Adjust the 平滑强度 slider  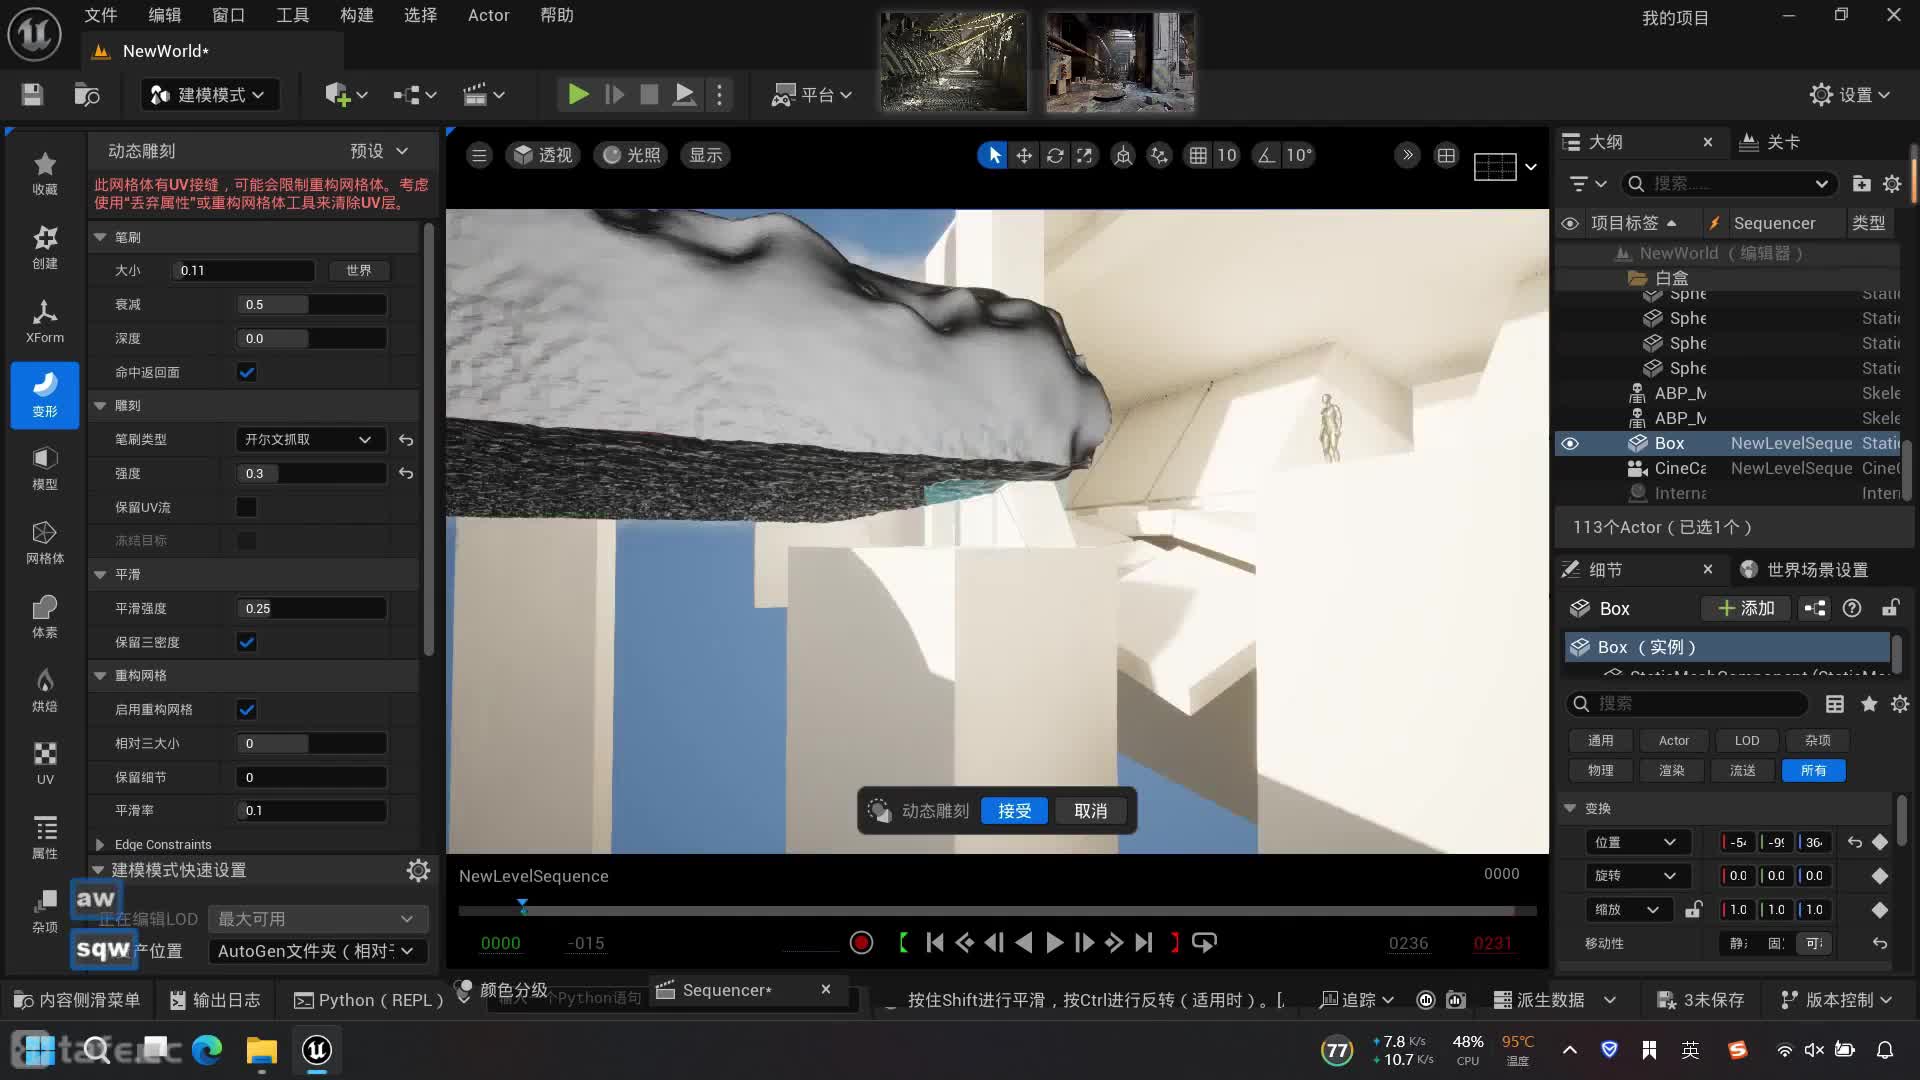pos(311,608)
